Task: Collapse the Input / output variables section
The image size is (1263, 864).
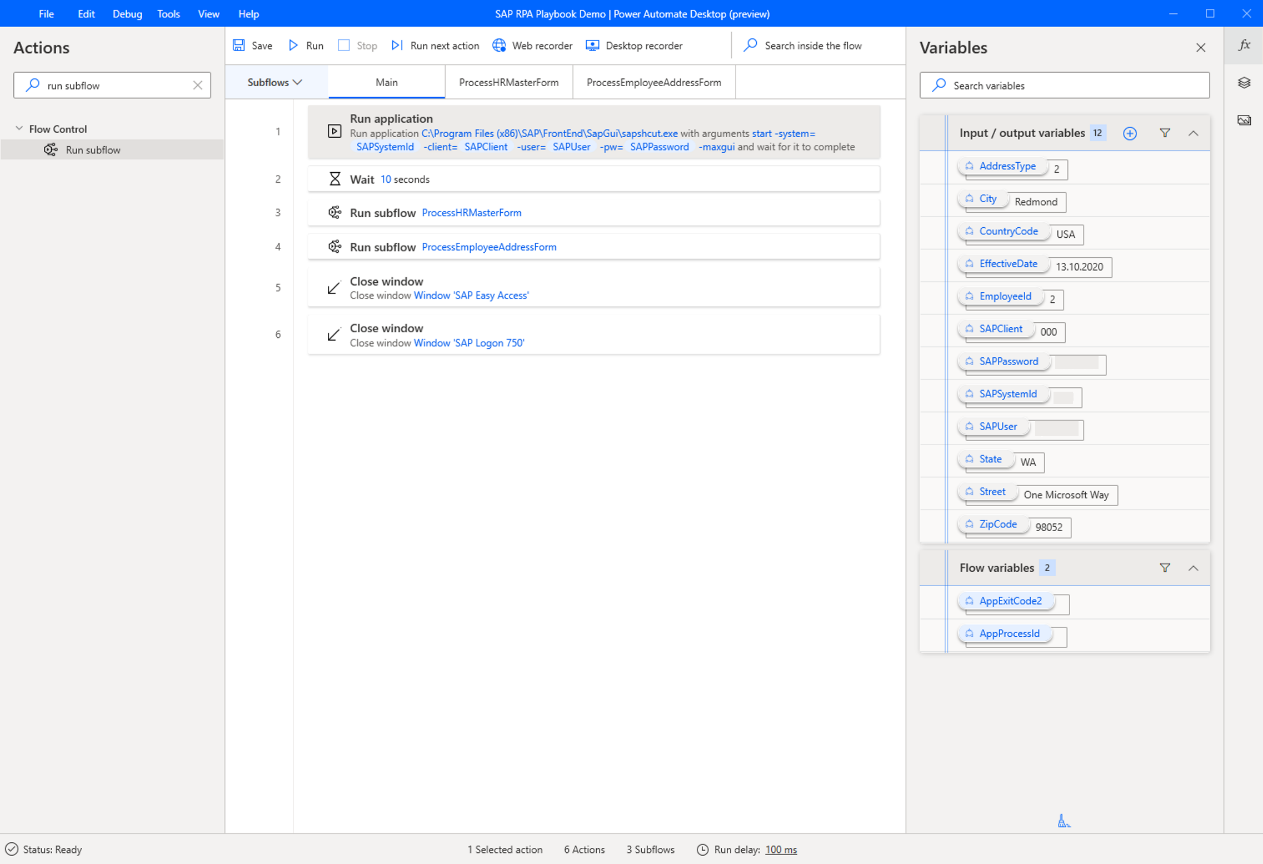Action: pyautogui.click(x=1194, y=133)
